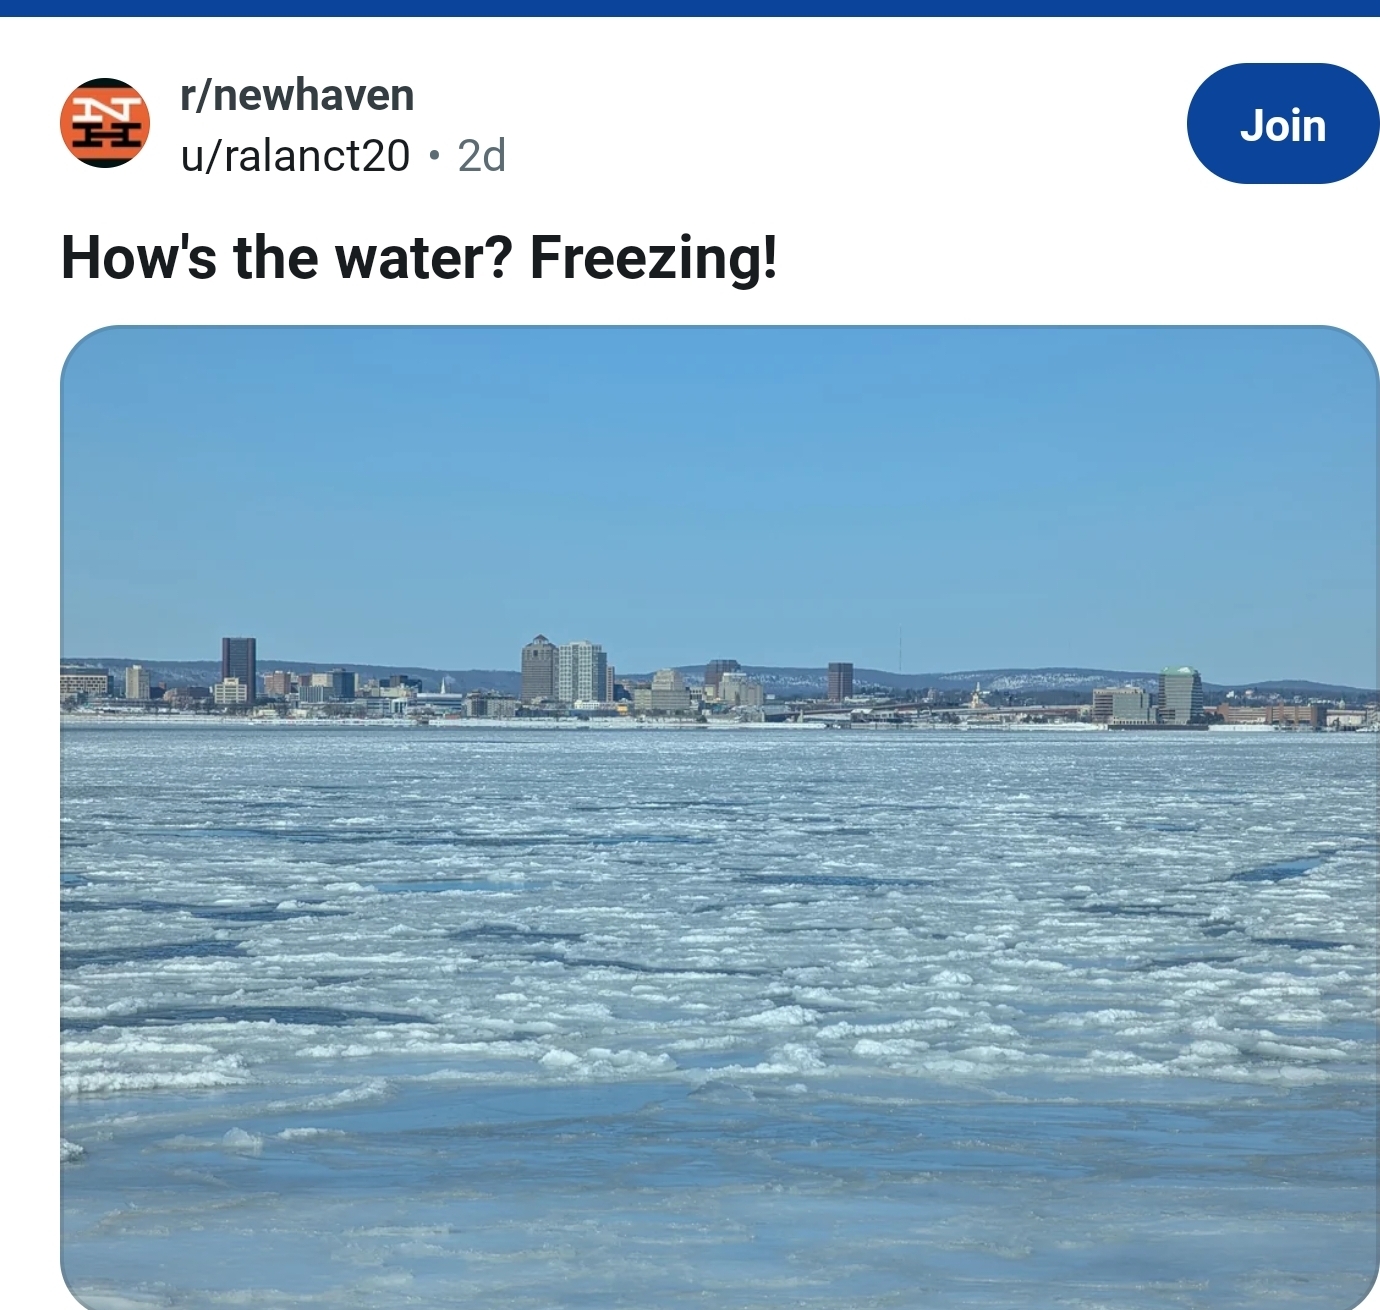Open the frozen harbor skyline photo

click(719, 816)
